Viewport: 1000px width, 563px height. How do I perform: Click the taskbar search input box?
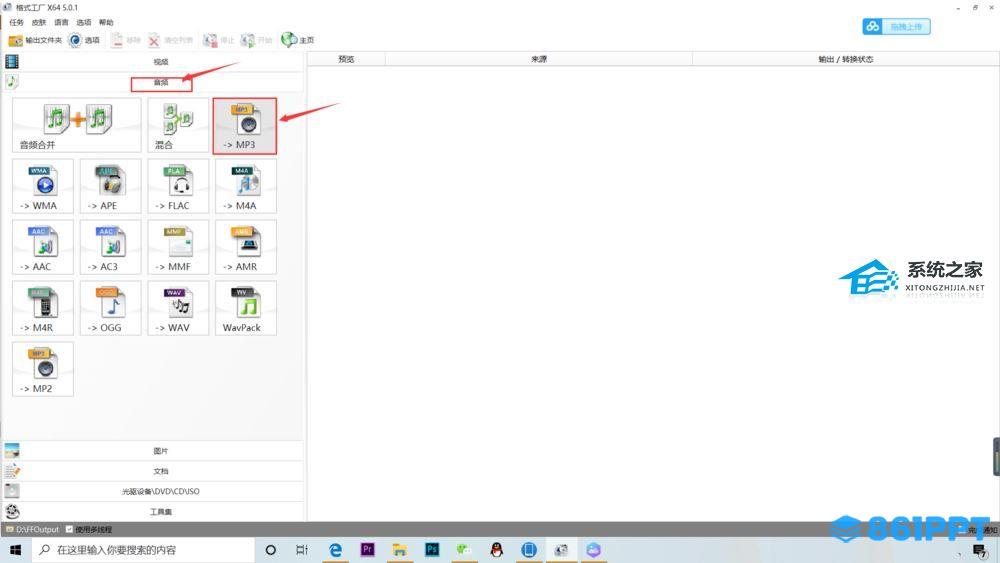(x=143, y=550)
